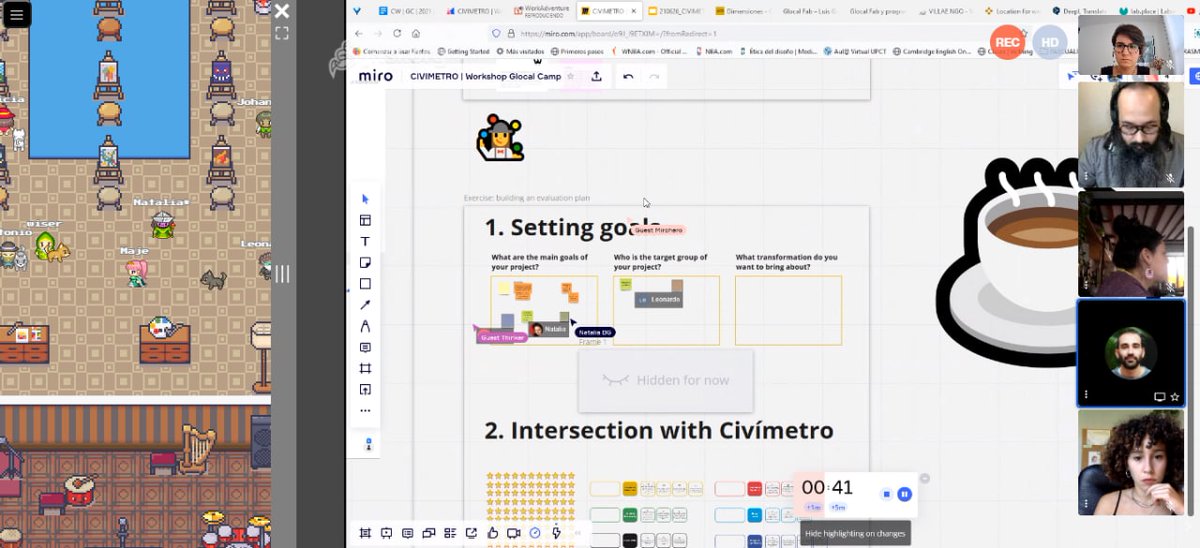Add +1m to the timer
The width and height of the screenshot is (1200, 548).
coord(813,507)
